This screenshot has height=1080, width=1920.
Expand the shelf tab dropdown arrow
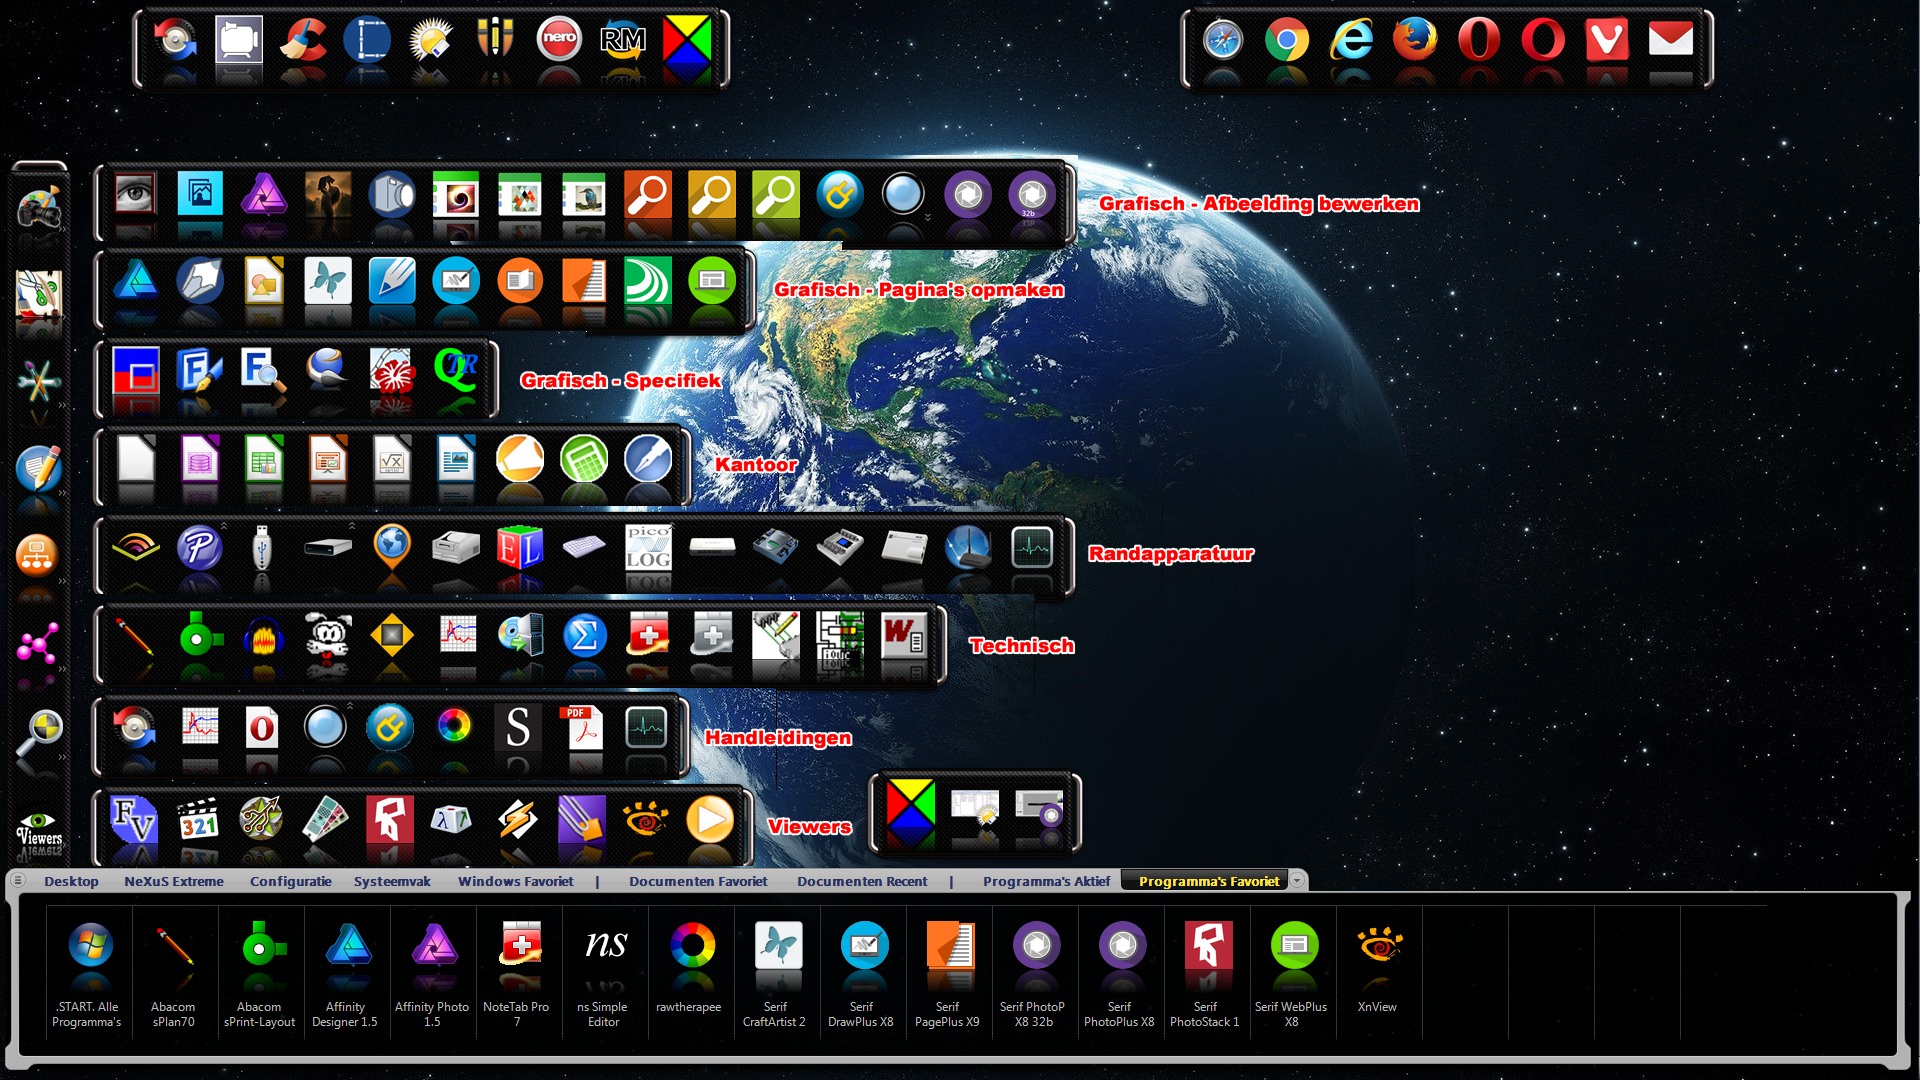[1297, 880]
